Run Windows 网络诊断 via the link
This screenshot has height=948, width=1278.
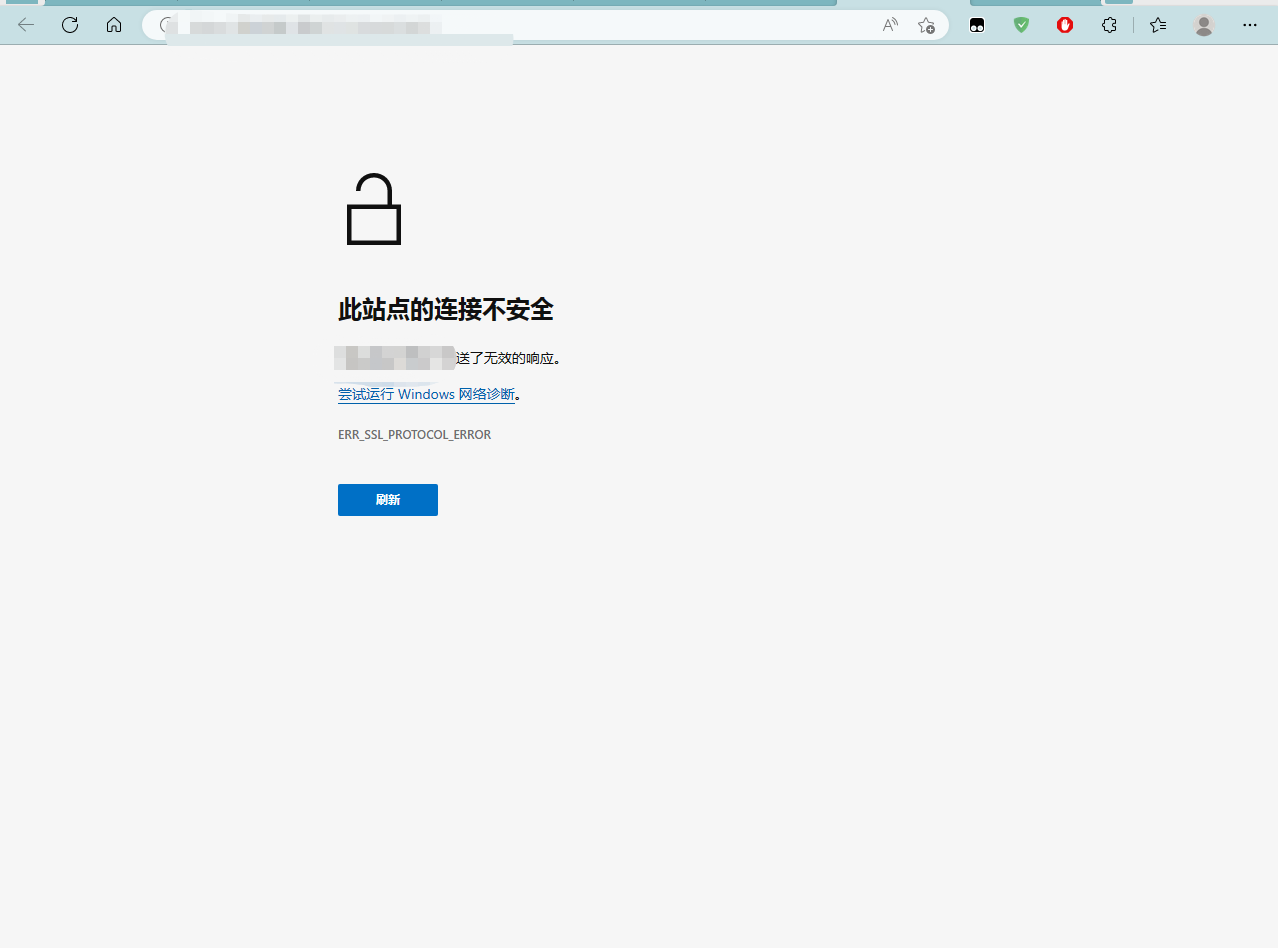(x=425, y=394)
